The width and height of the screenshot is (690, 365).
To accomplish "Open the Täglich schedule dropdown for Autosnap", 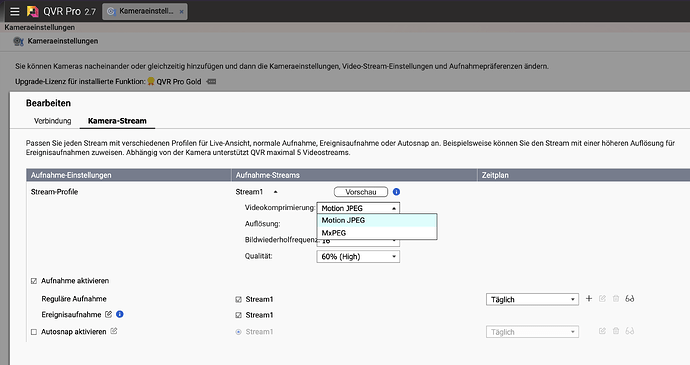I will 532,332.
